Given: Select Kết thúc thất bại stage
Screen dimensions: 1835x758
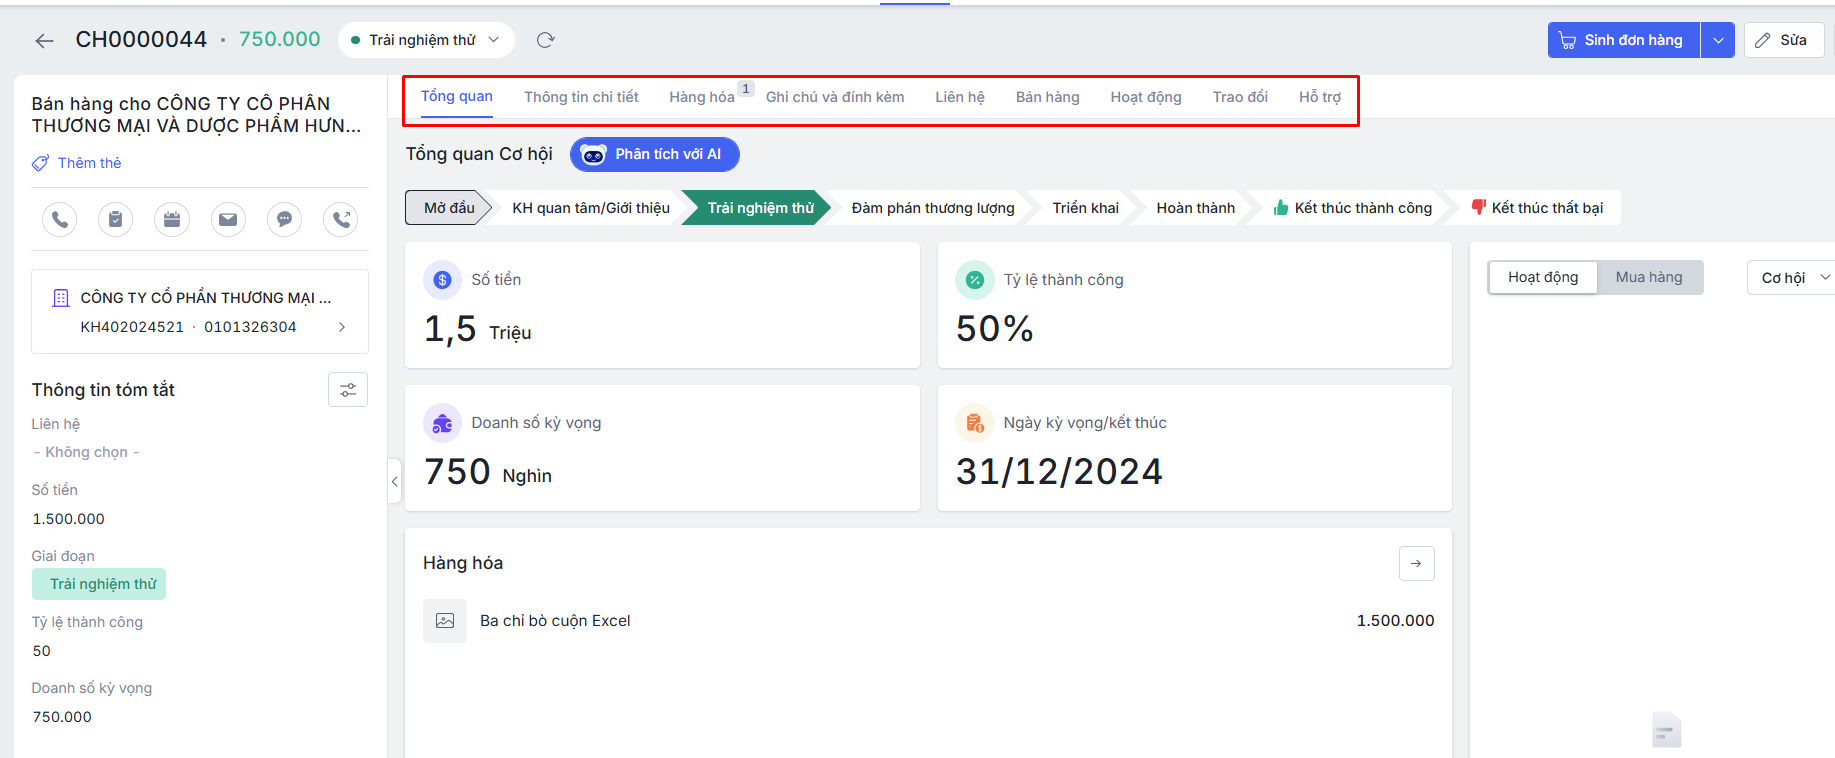Looking at the screenshot, I should click(1537, 208).
